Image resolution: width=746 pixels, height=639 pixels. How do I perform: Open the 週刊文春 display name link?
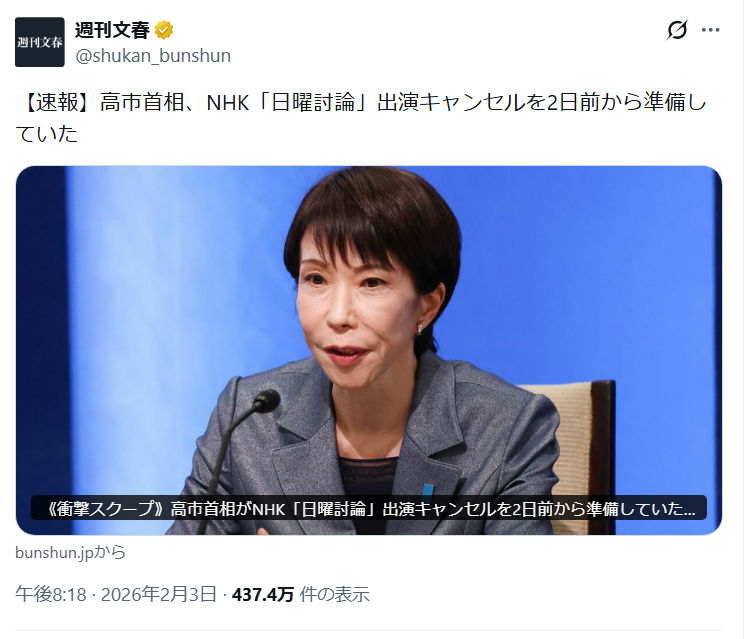112,30
